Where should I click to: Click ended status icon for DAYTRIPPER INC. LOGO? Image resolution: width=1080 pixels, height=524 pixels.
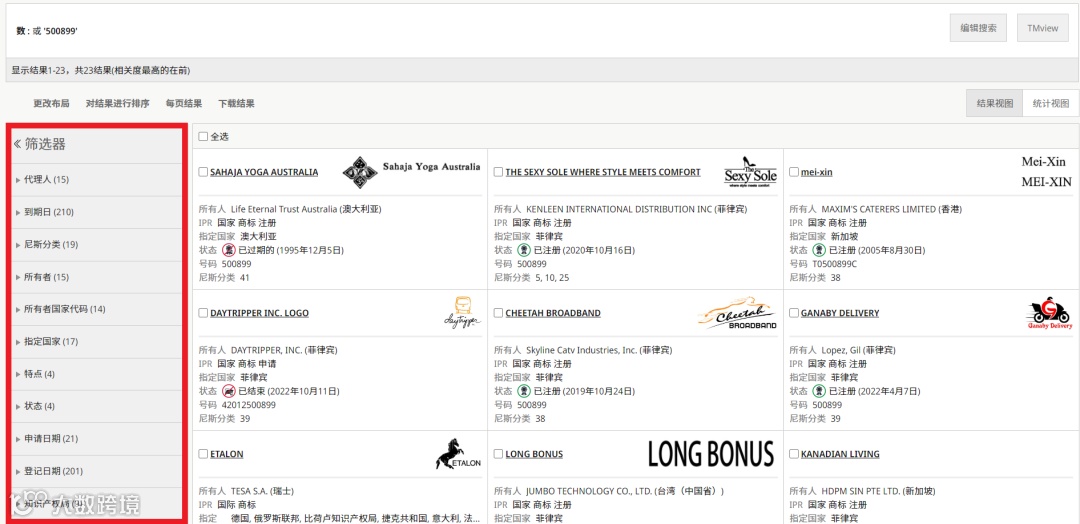tap(229, 391)
